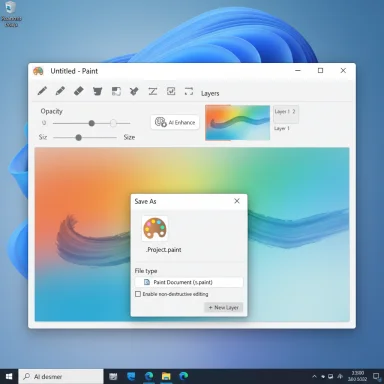384x384 pixels.
Task: Click the checkered square selection tool icon
Action: point(116,91)
